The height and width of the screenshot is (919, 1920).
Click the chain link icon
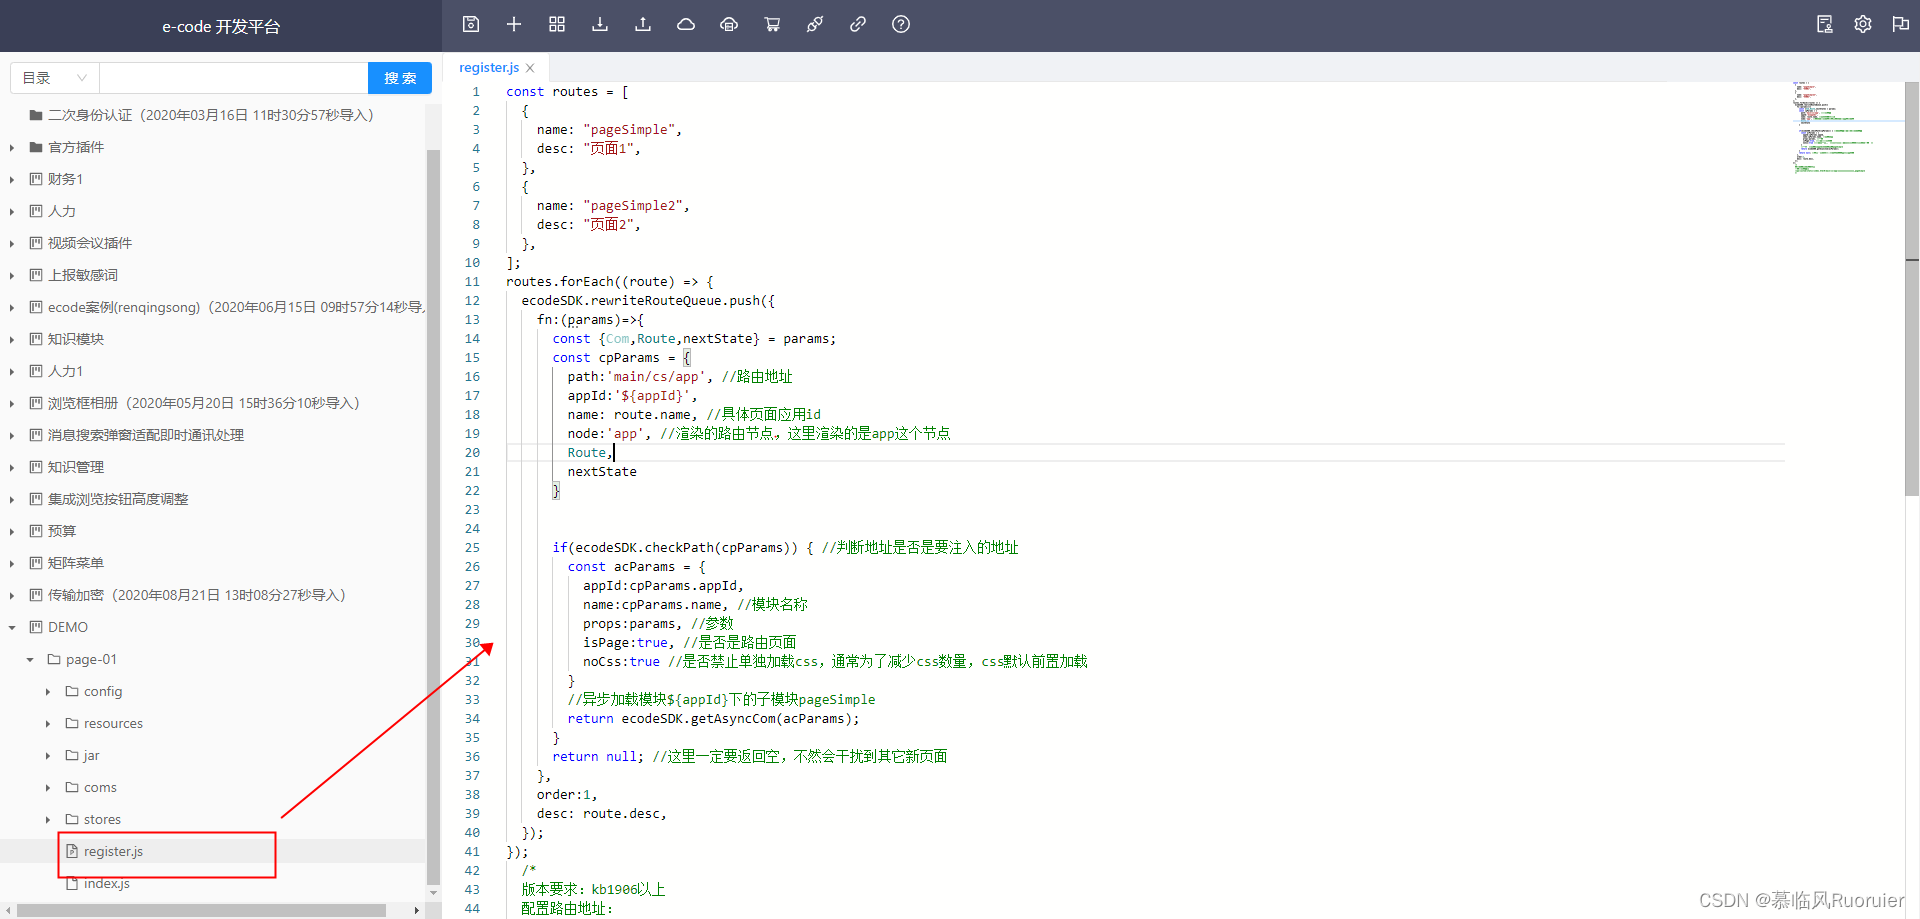click(858, 24)
